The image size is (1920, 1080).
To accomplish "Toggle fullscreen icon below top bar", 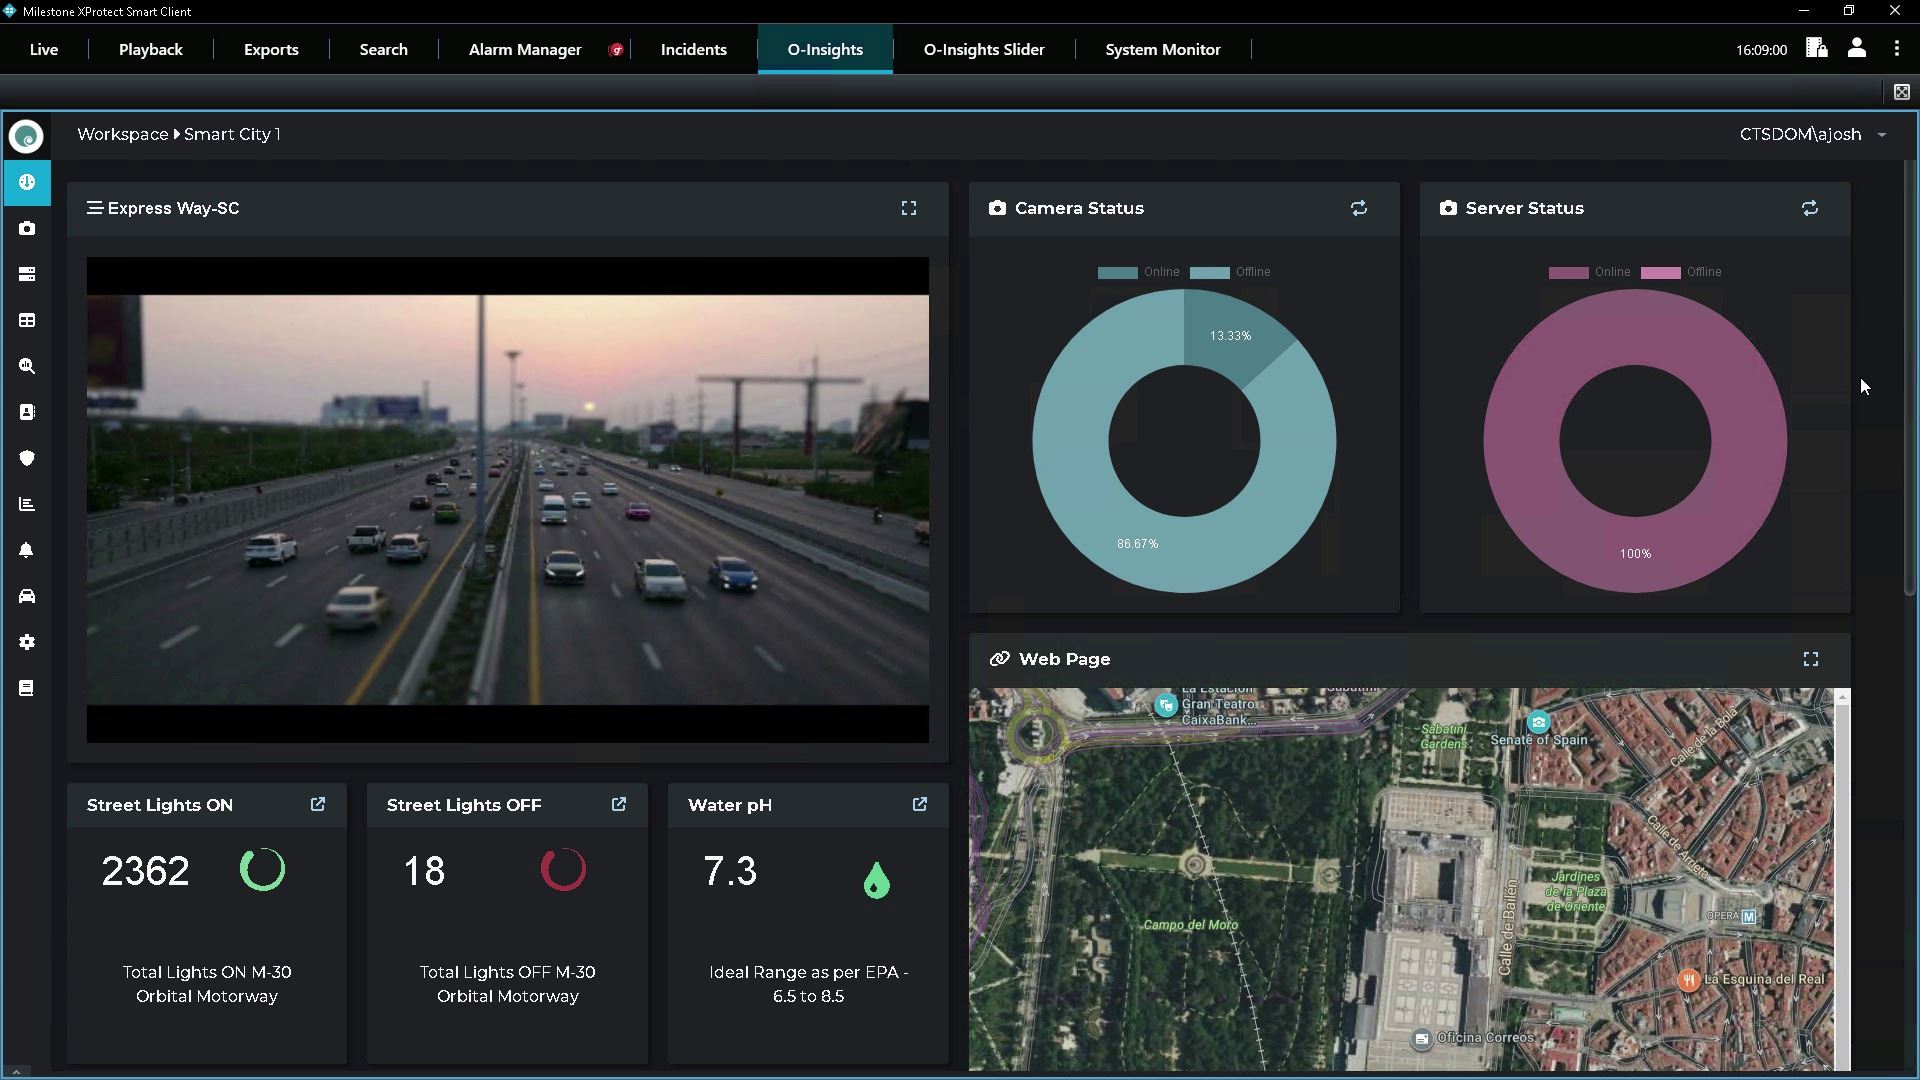I will coord(1902,92).
